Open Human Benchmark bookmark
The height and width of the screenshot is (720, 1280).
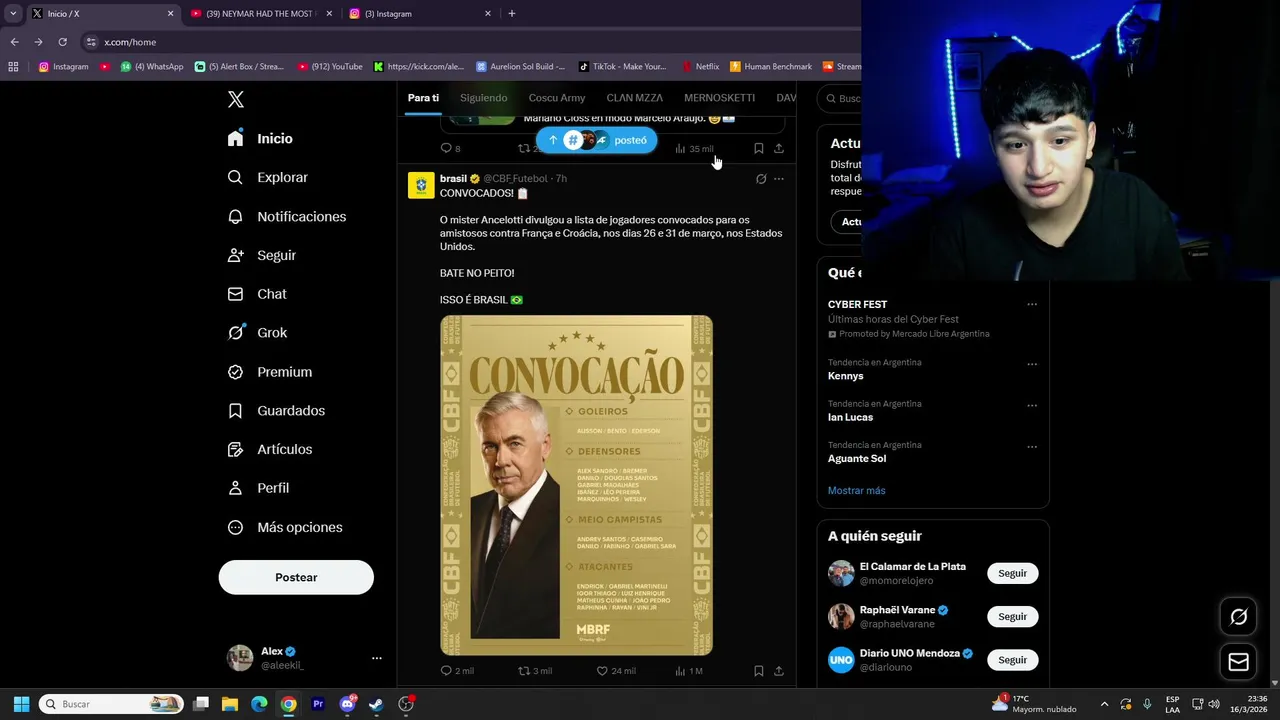(x=771, y=67)
